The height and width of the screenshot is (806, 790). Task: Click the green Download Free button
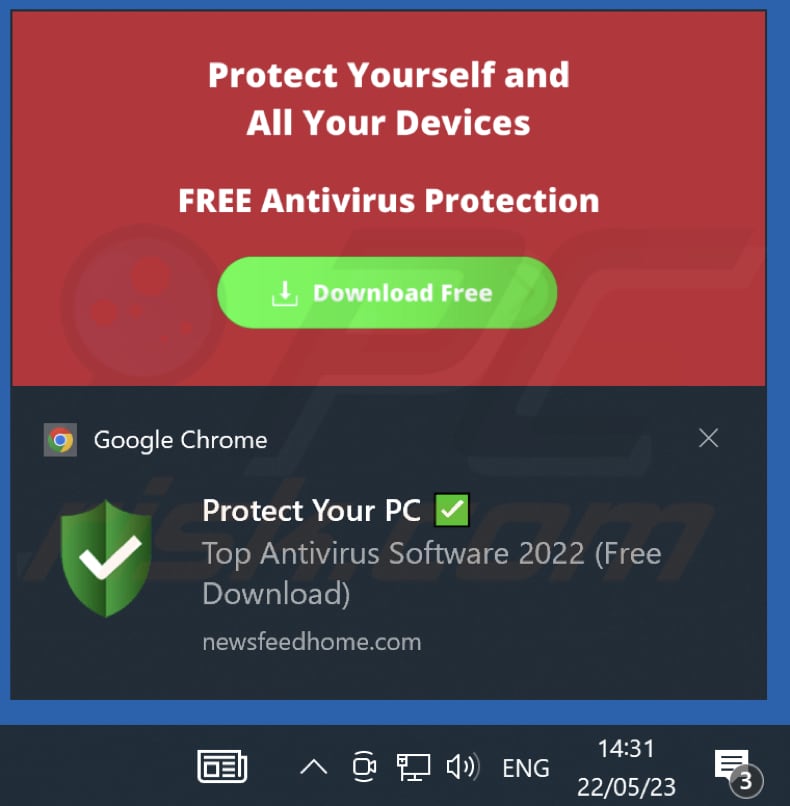pos(387,292)
